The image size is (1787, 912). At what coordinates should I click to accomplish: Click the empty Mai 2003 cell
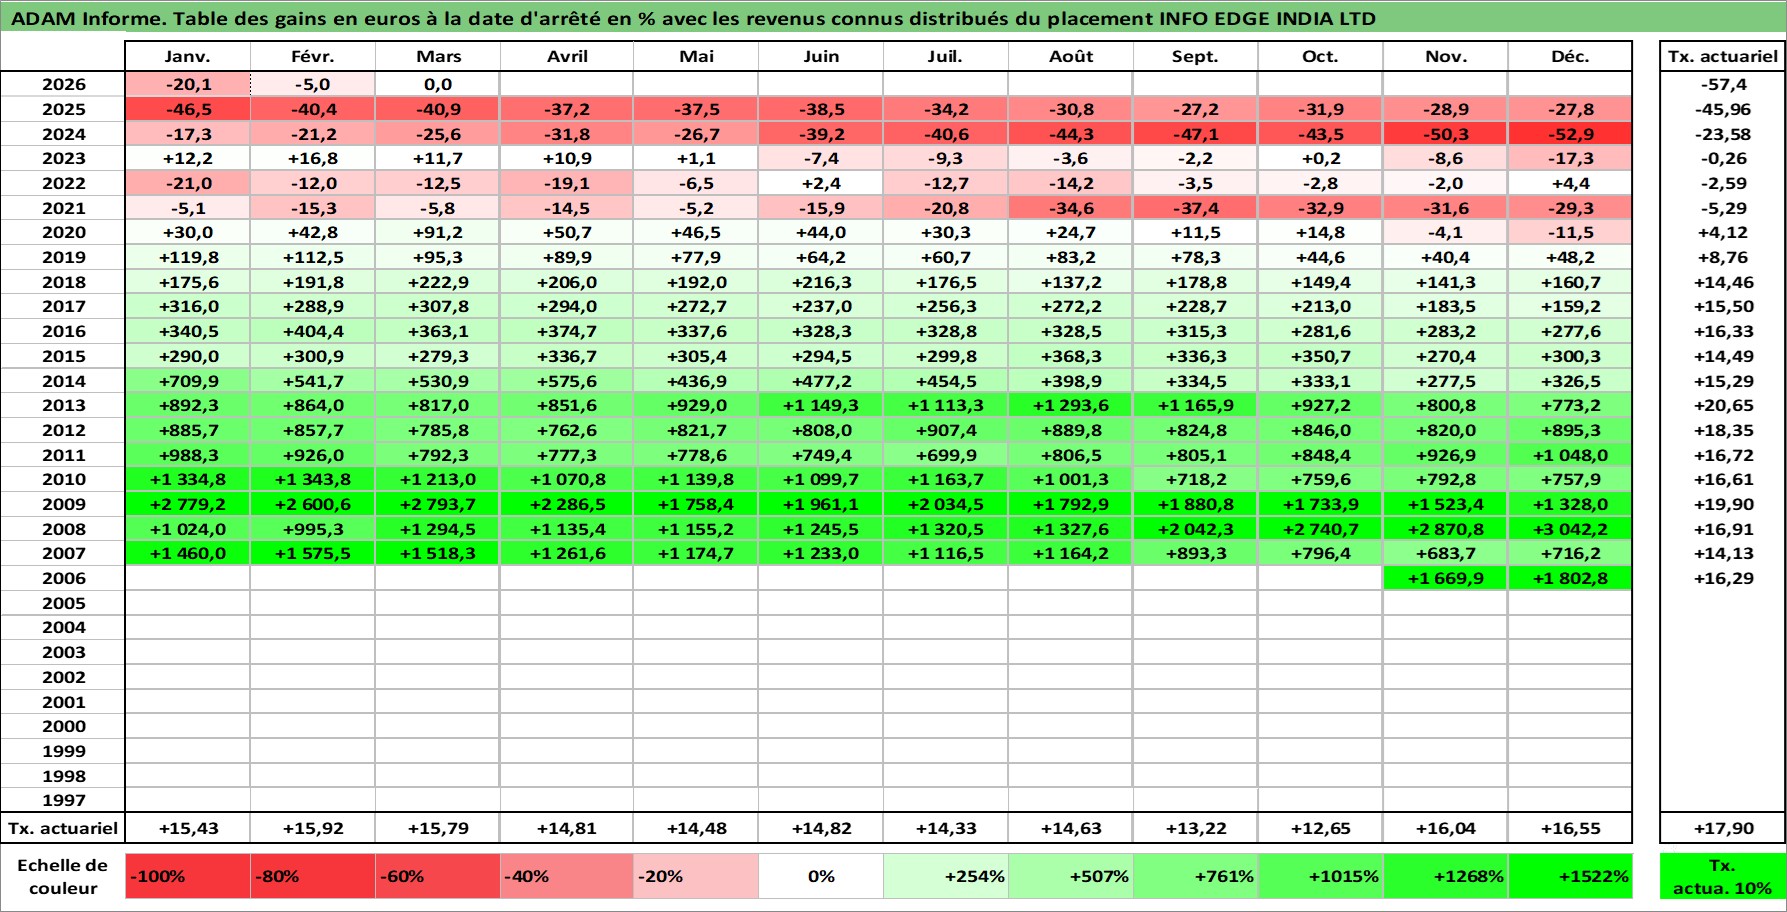point(696,652)
